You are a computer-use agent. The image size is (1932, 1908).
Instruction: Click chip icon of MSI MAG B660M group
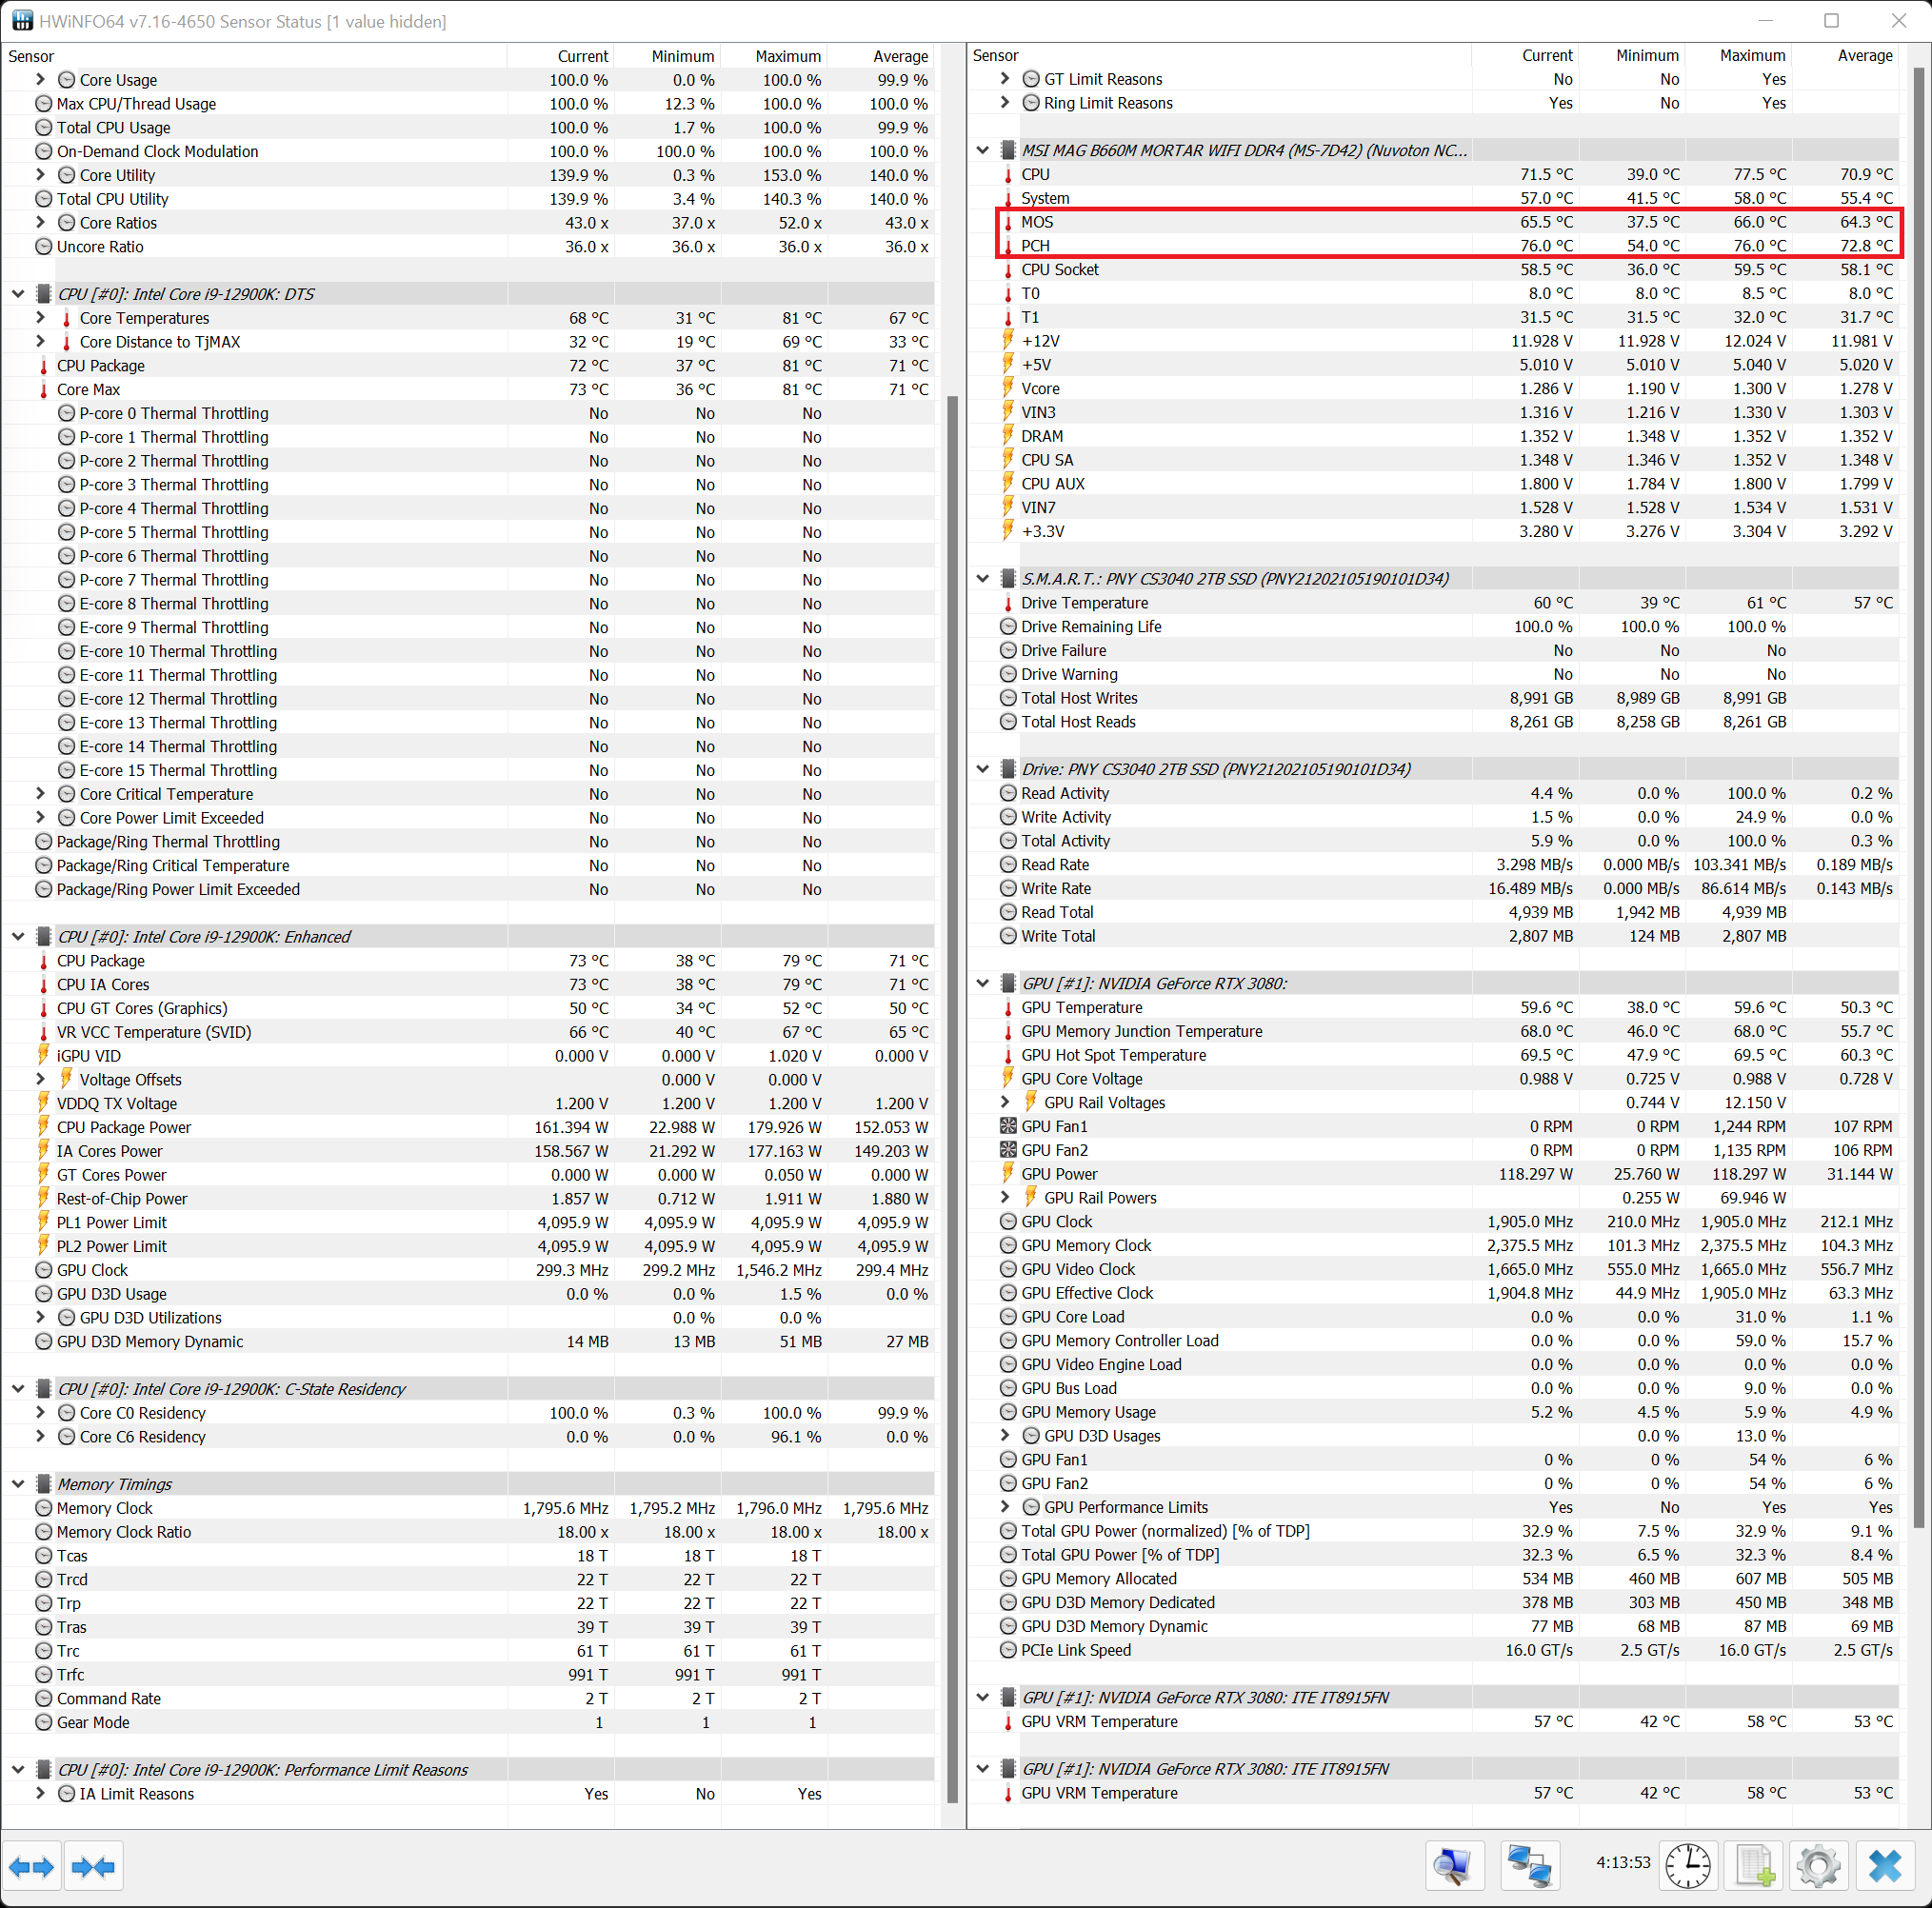(1008, 150)
